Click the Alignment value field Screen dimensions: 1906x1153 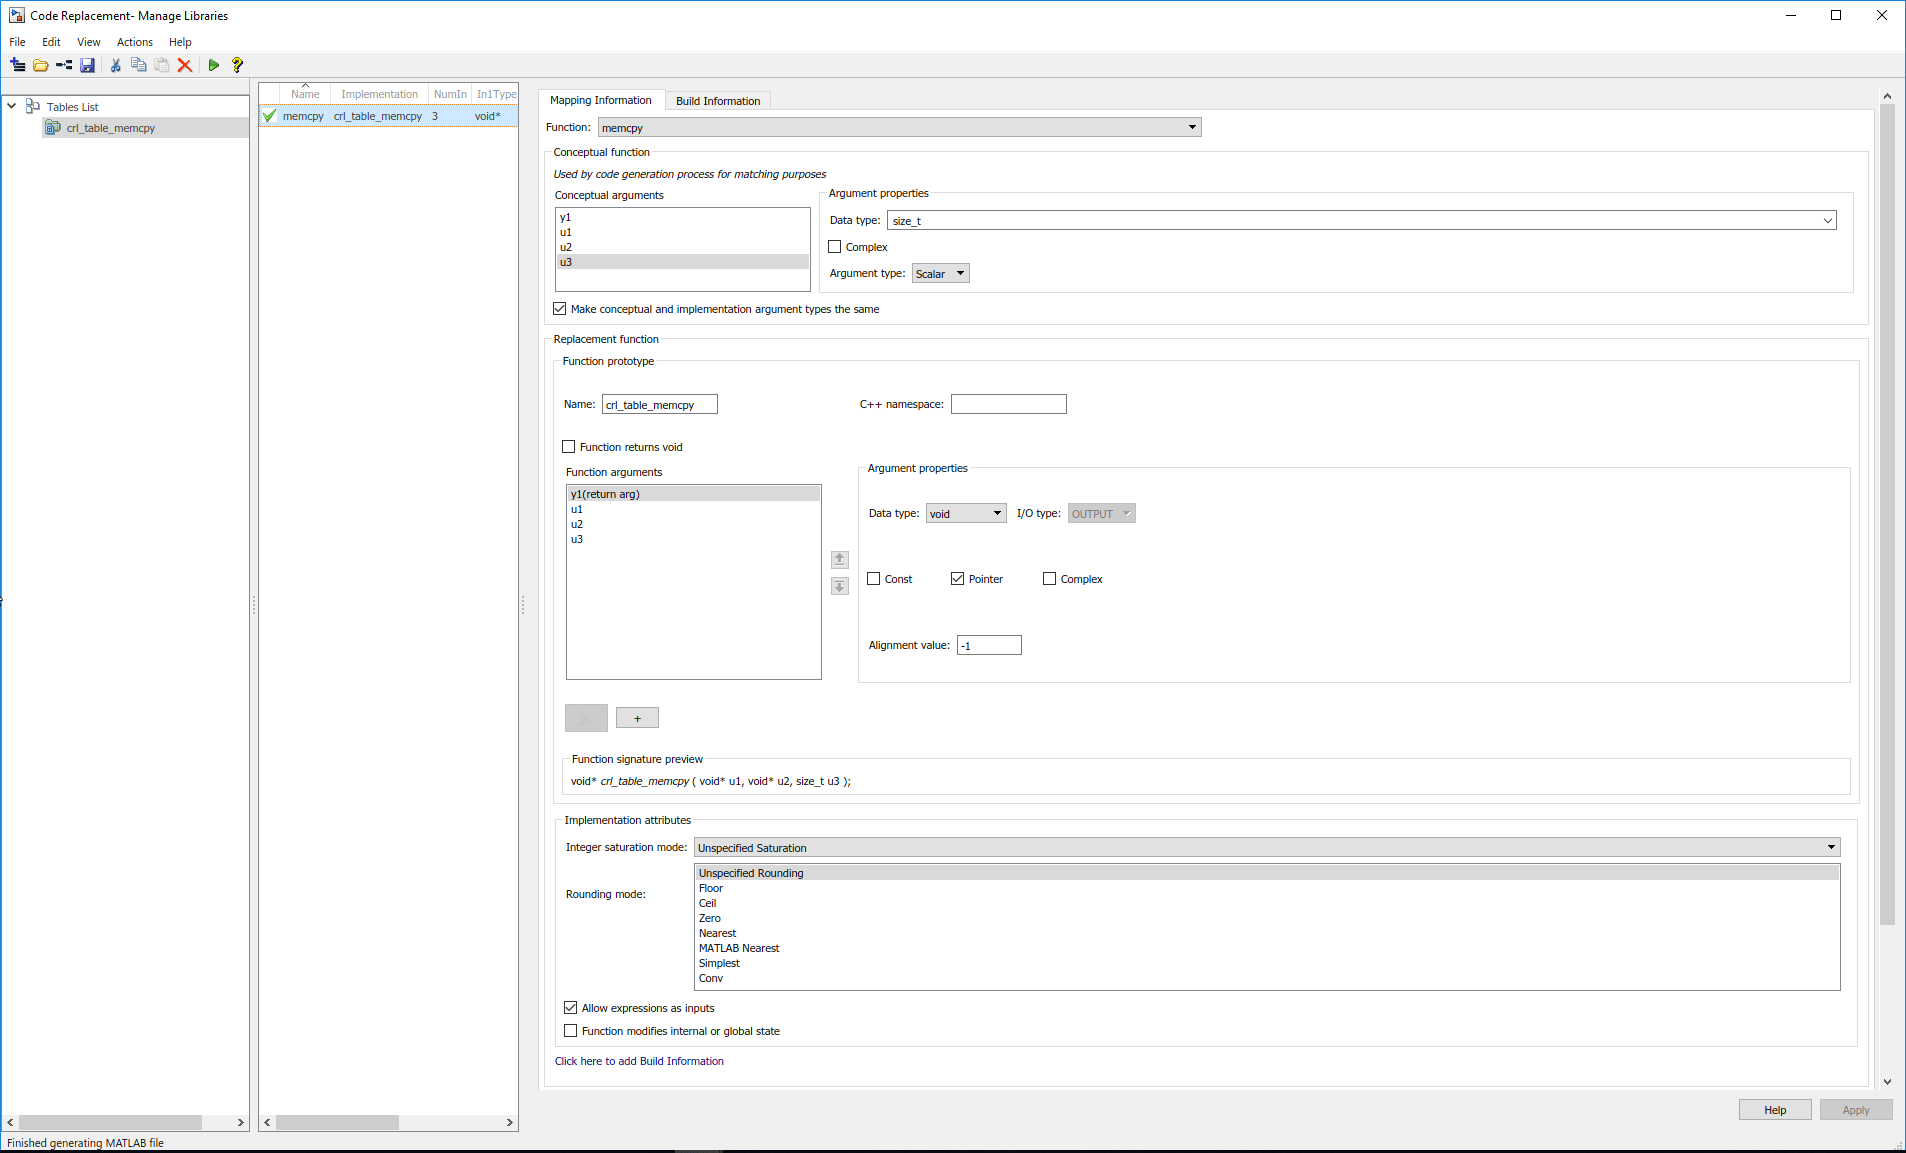pos(989,645)
